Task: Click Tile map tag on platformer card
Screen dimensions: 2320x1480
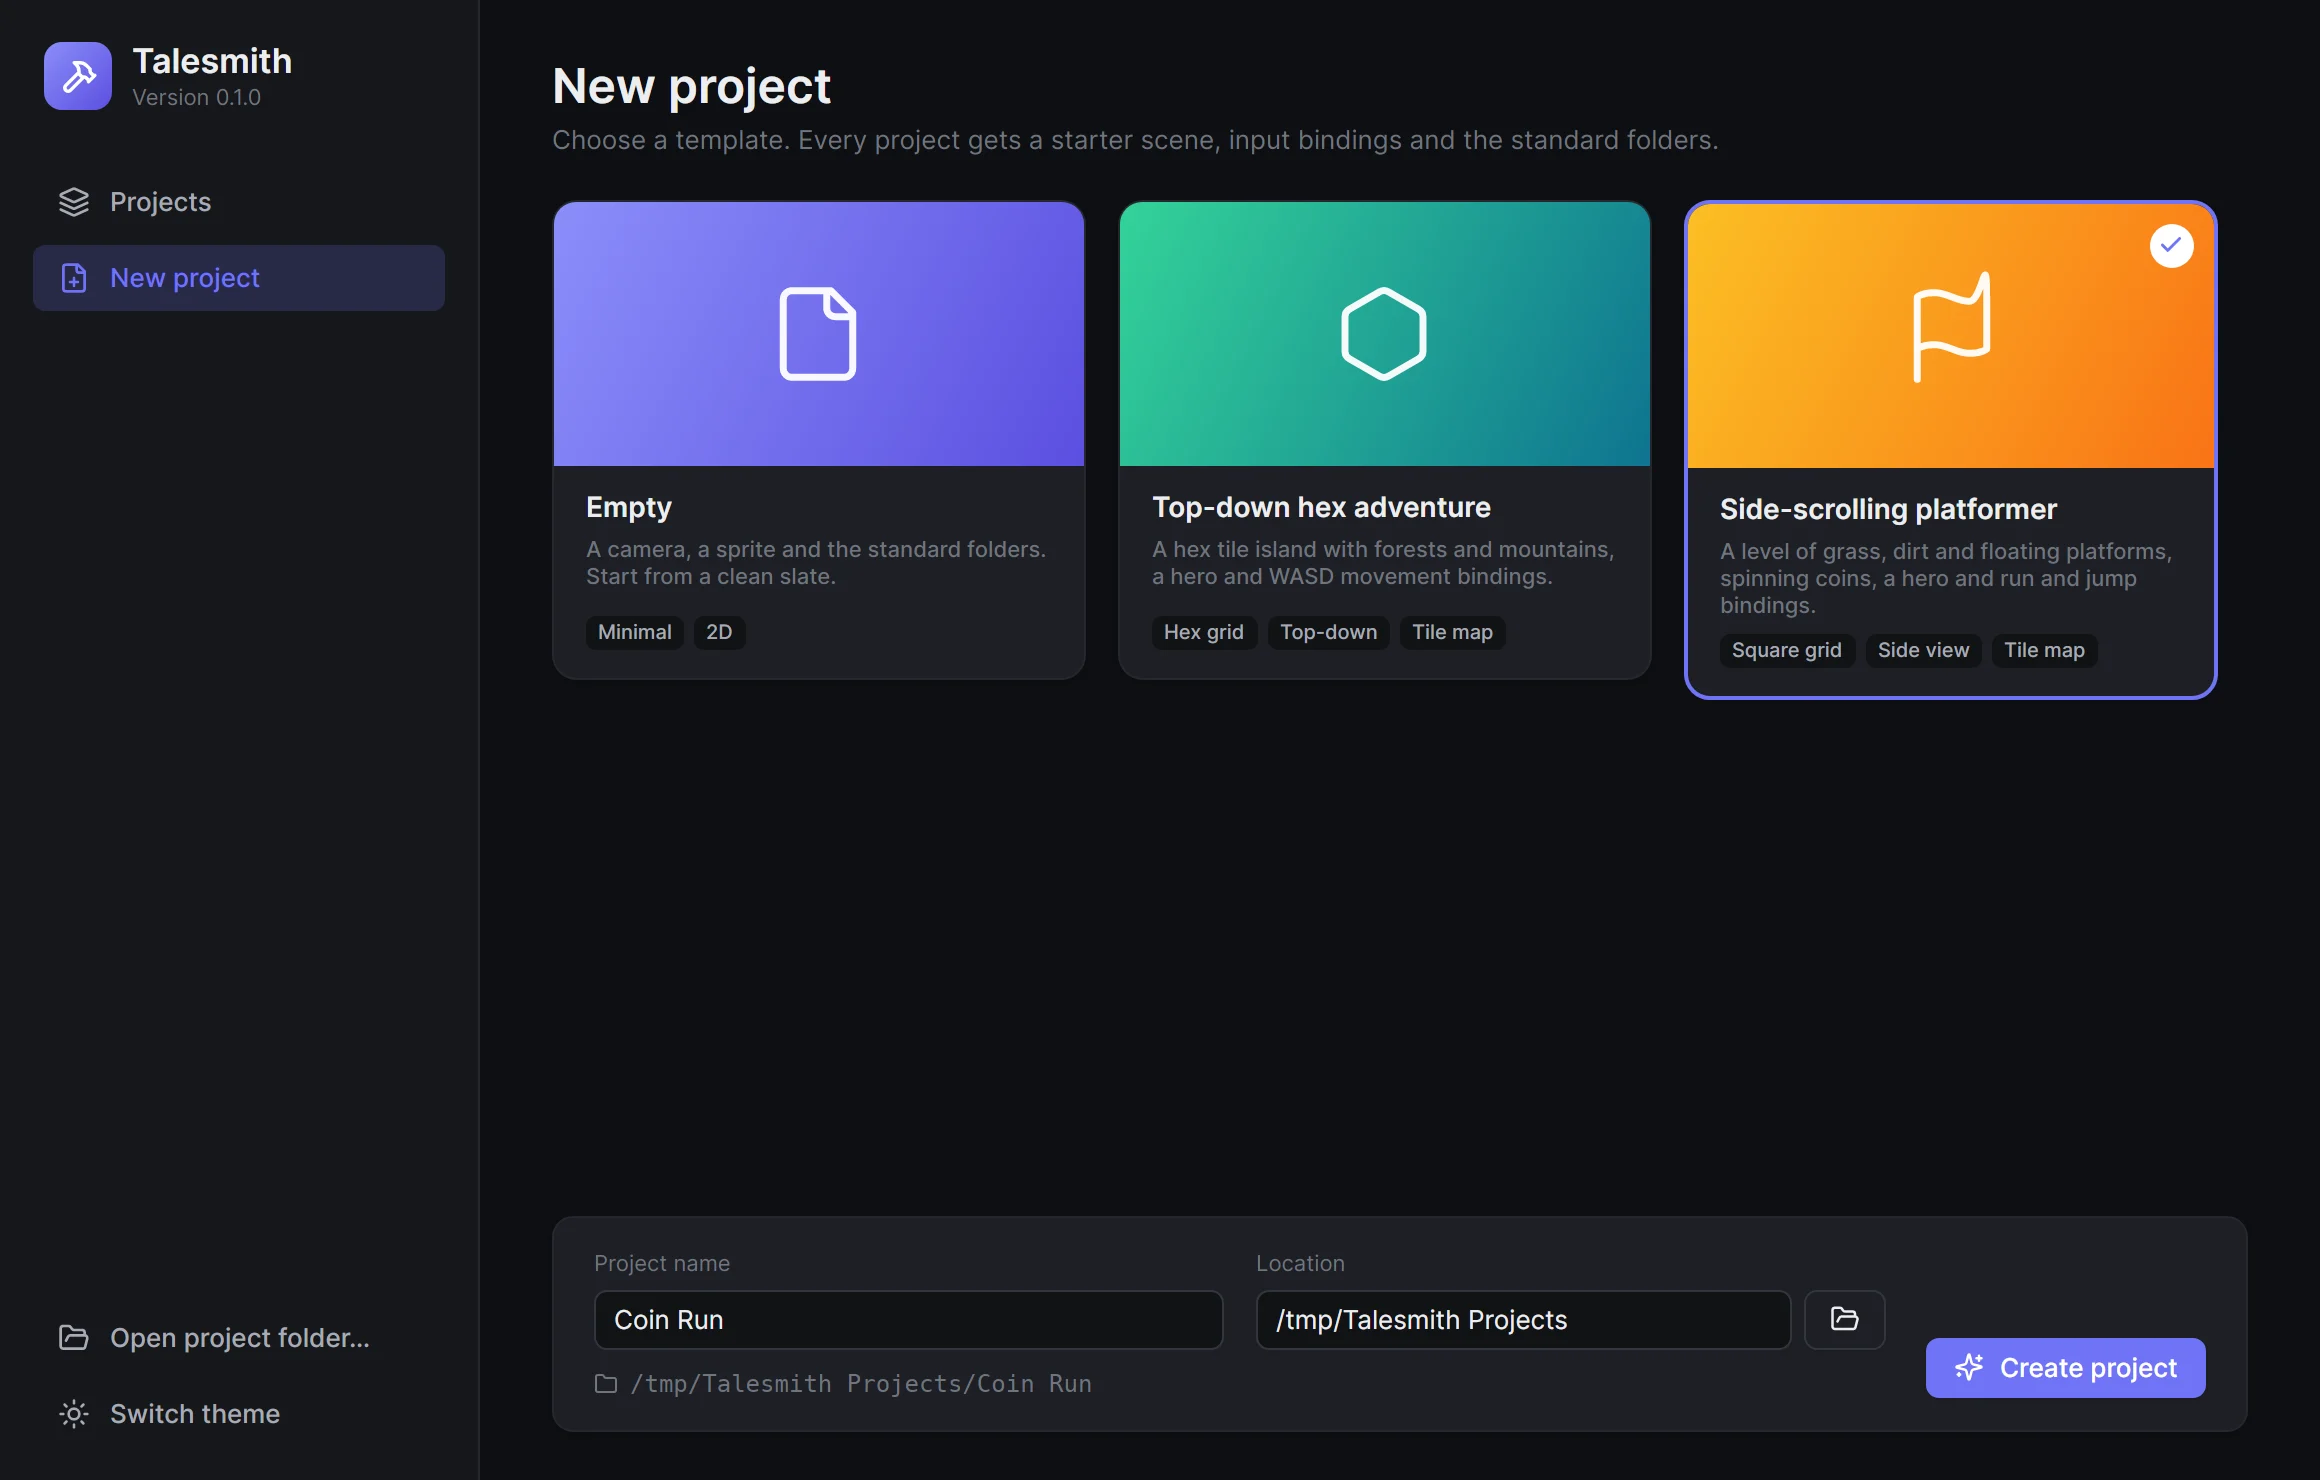Action: (x=2045, y=650)
